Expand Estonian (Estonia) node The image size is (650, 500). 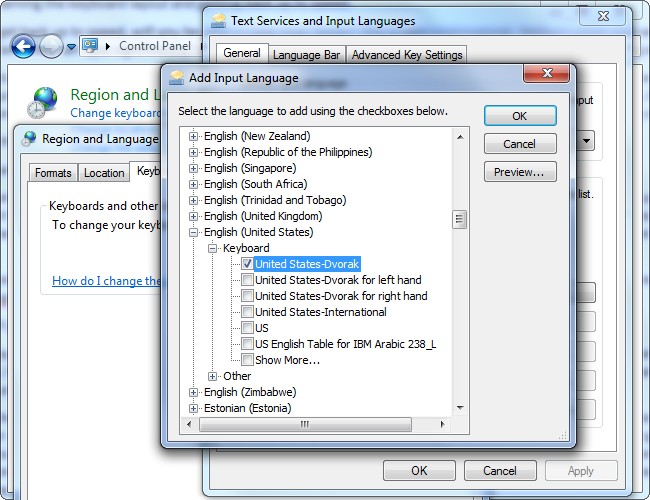(193, 408)
